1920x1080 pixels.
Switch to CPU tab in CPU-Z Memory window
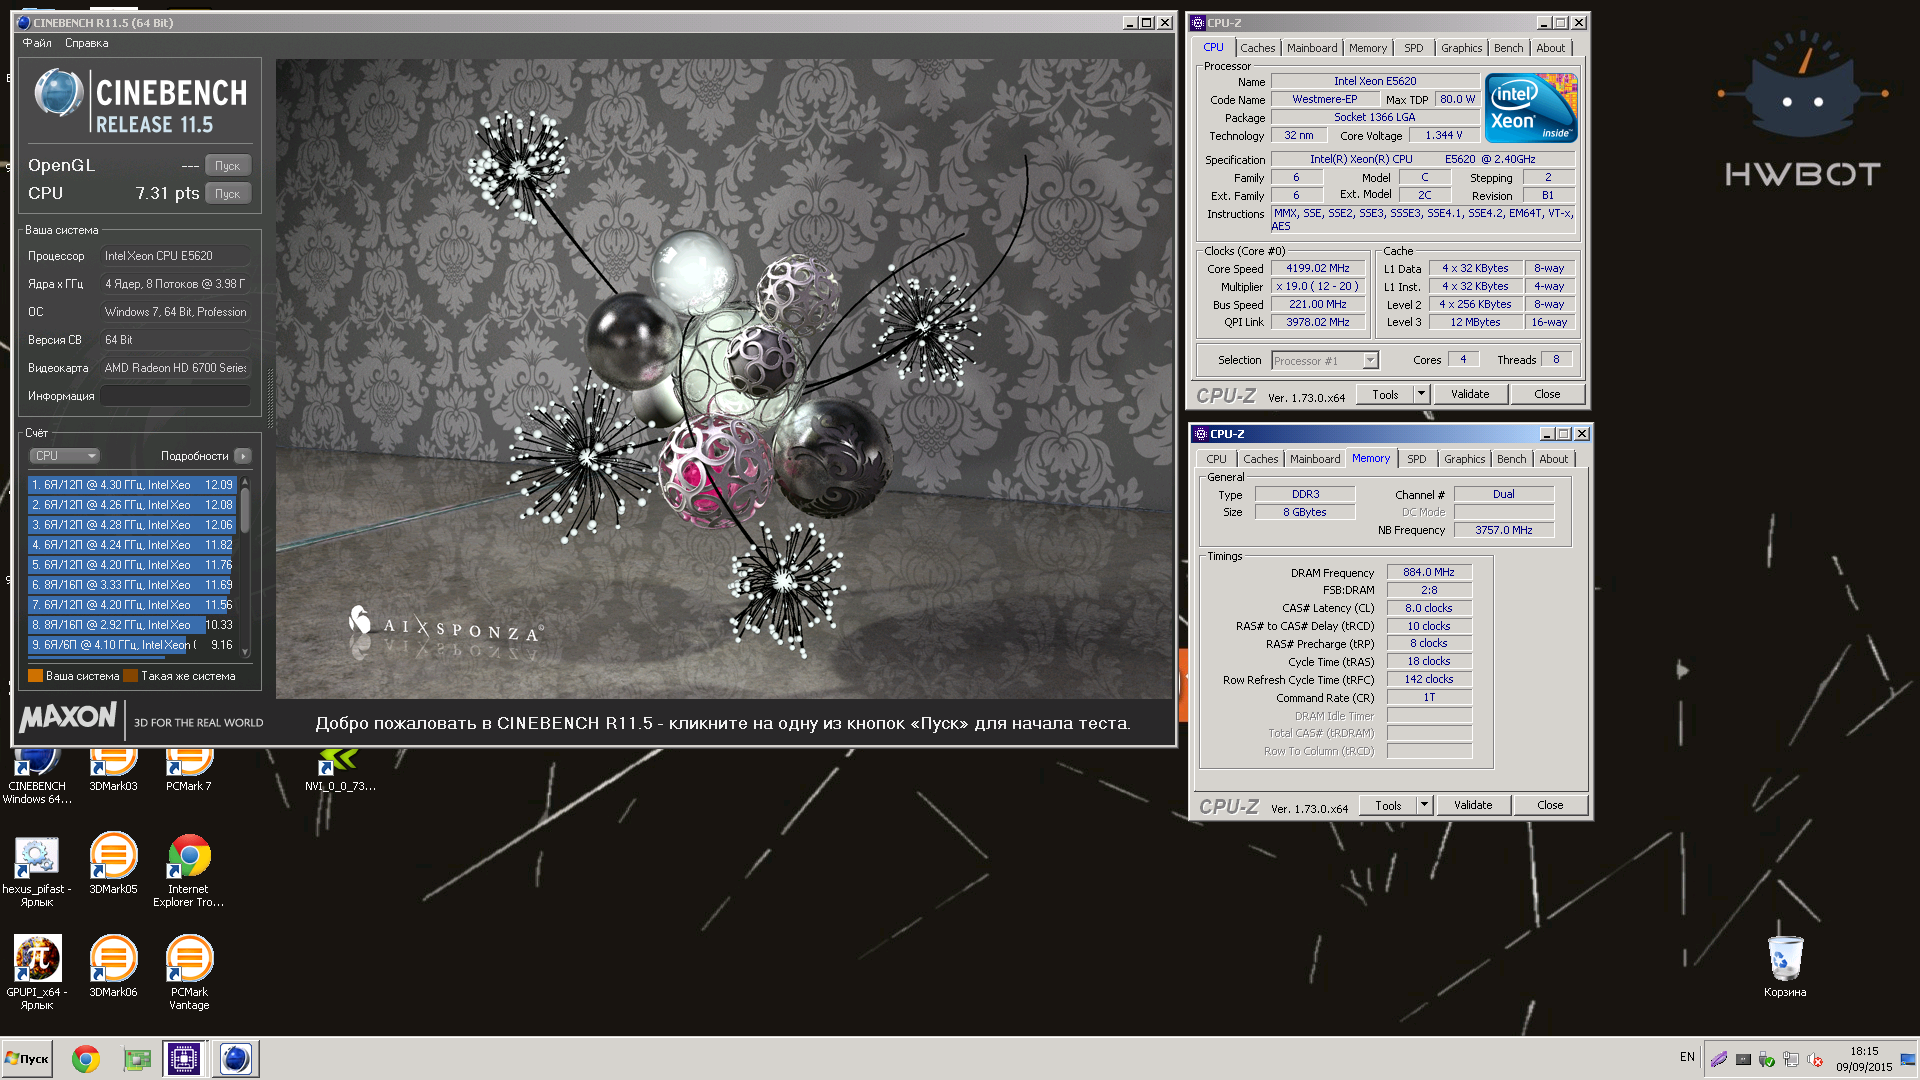(1216, 459)
